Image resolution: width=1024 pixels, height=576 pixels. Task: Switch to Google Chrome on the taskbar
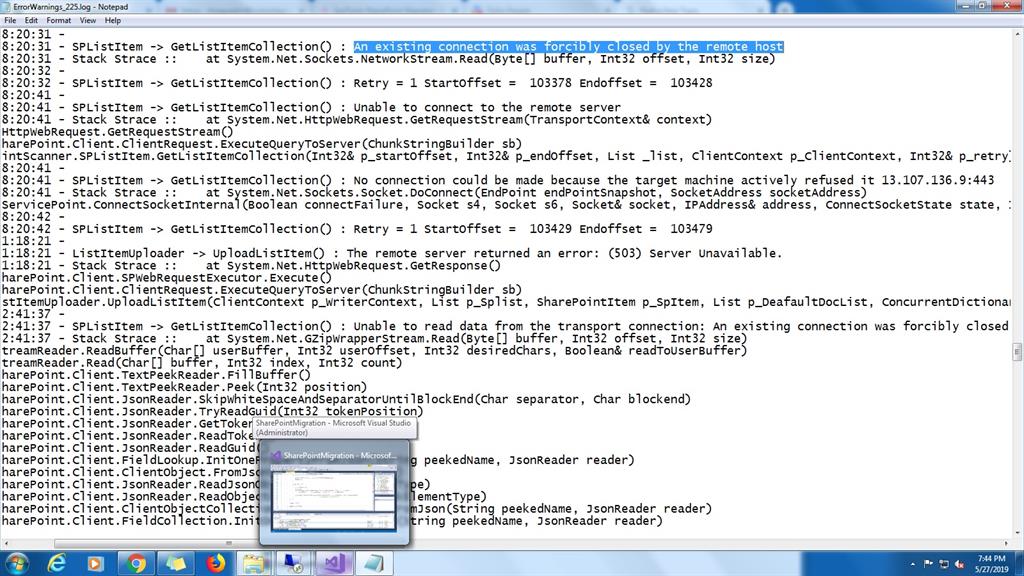[136, 563]
